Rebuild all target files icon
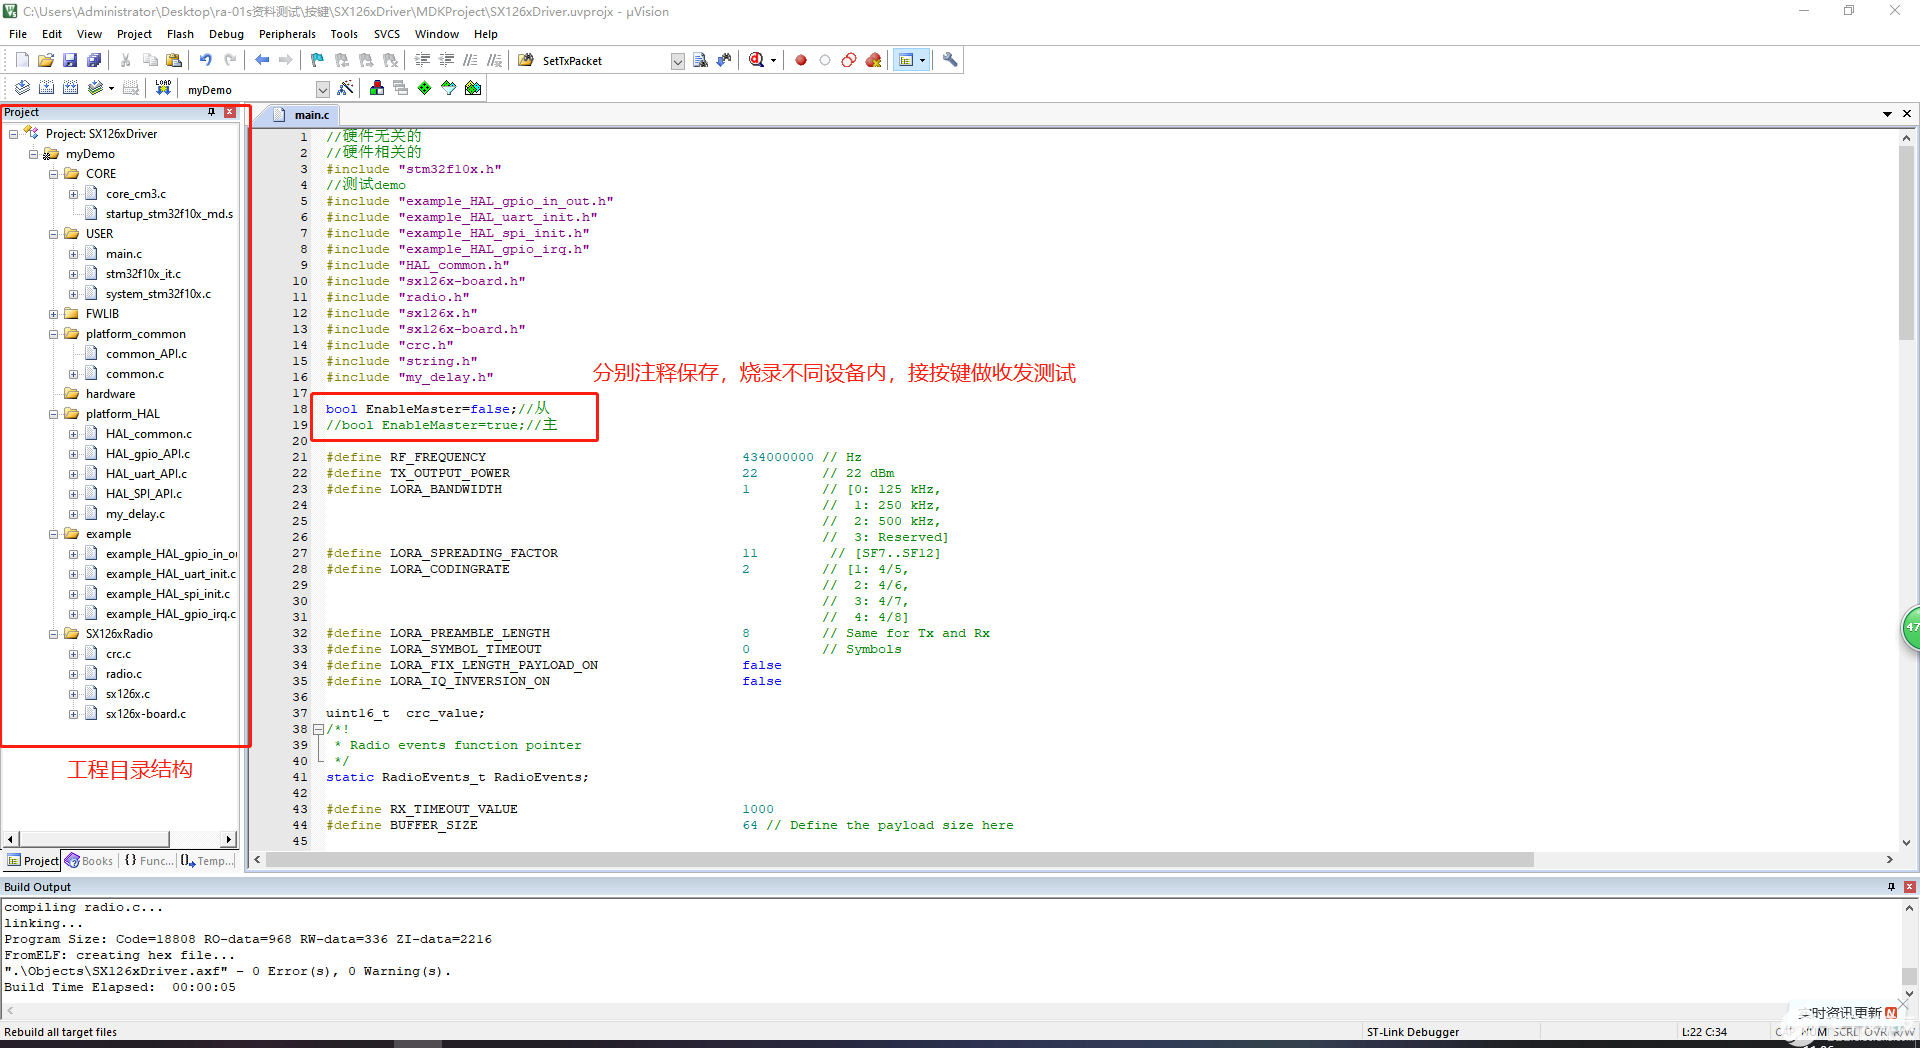Screen dimensions: 1920x1048 [70, 88]
